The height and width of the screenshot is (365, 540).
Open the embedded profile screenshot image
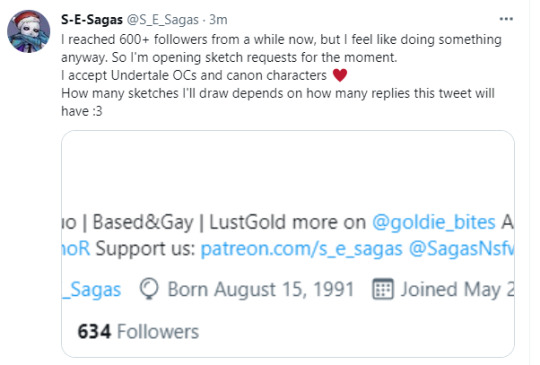pyautogui.click(x=288, y=244)
